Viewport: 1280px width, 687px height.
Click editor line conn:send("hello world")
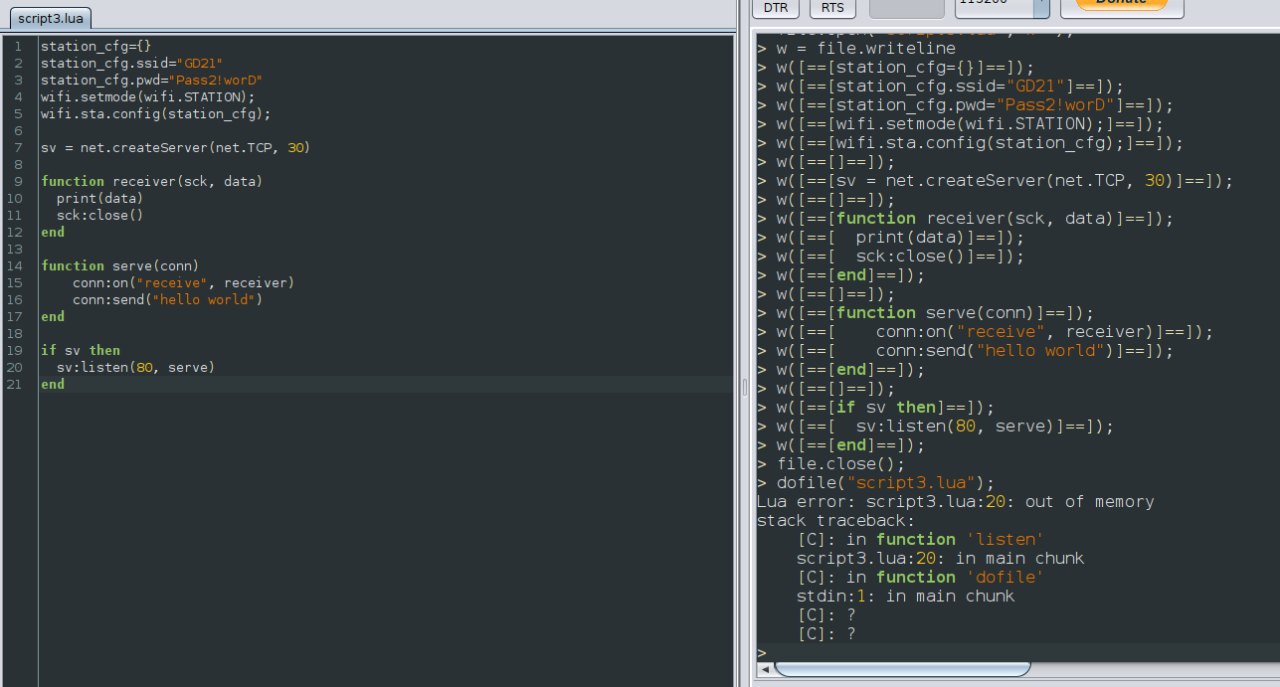pos(168,300)
